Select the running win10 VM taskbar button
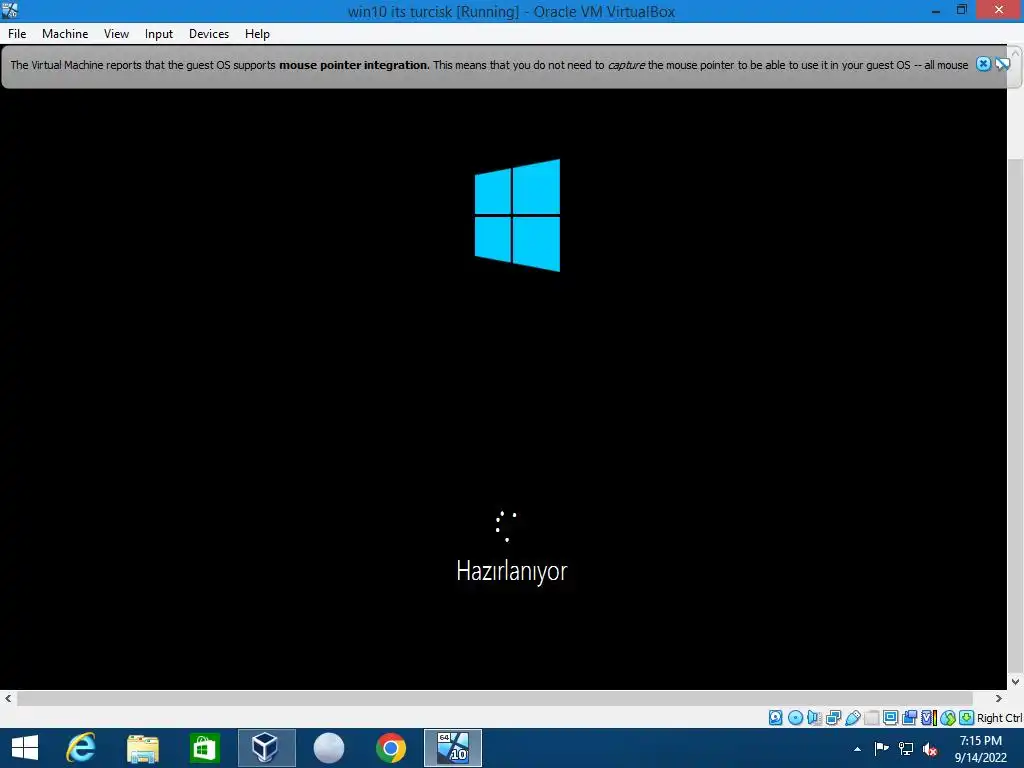Viewport: 1024px width, 768px height. coord(453,748)
